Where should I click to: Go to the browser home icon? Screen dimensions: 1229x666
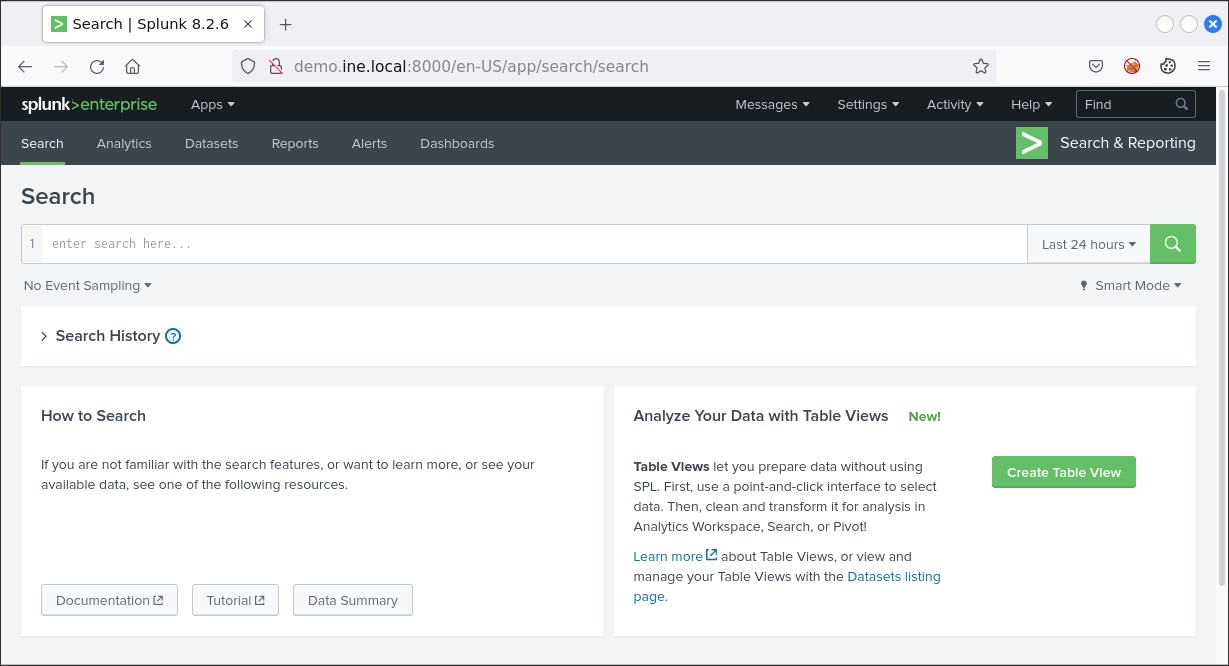(x=132, y=67)
